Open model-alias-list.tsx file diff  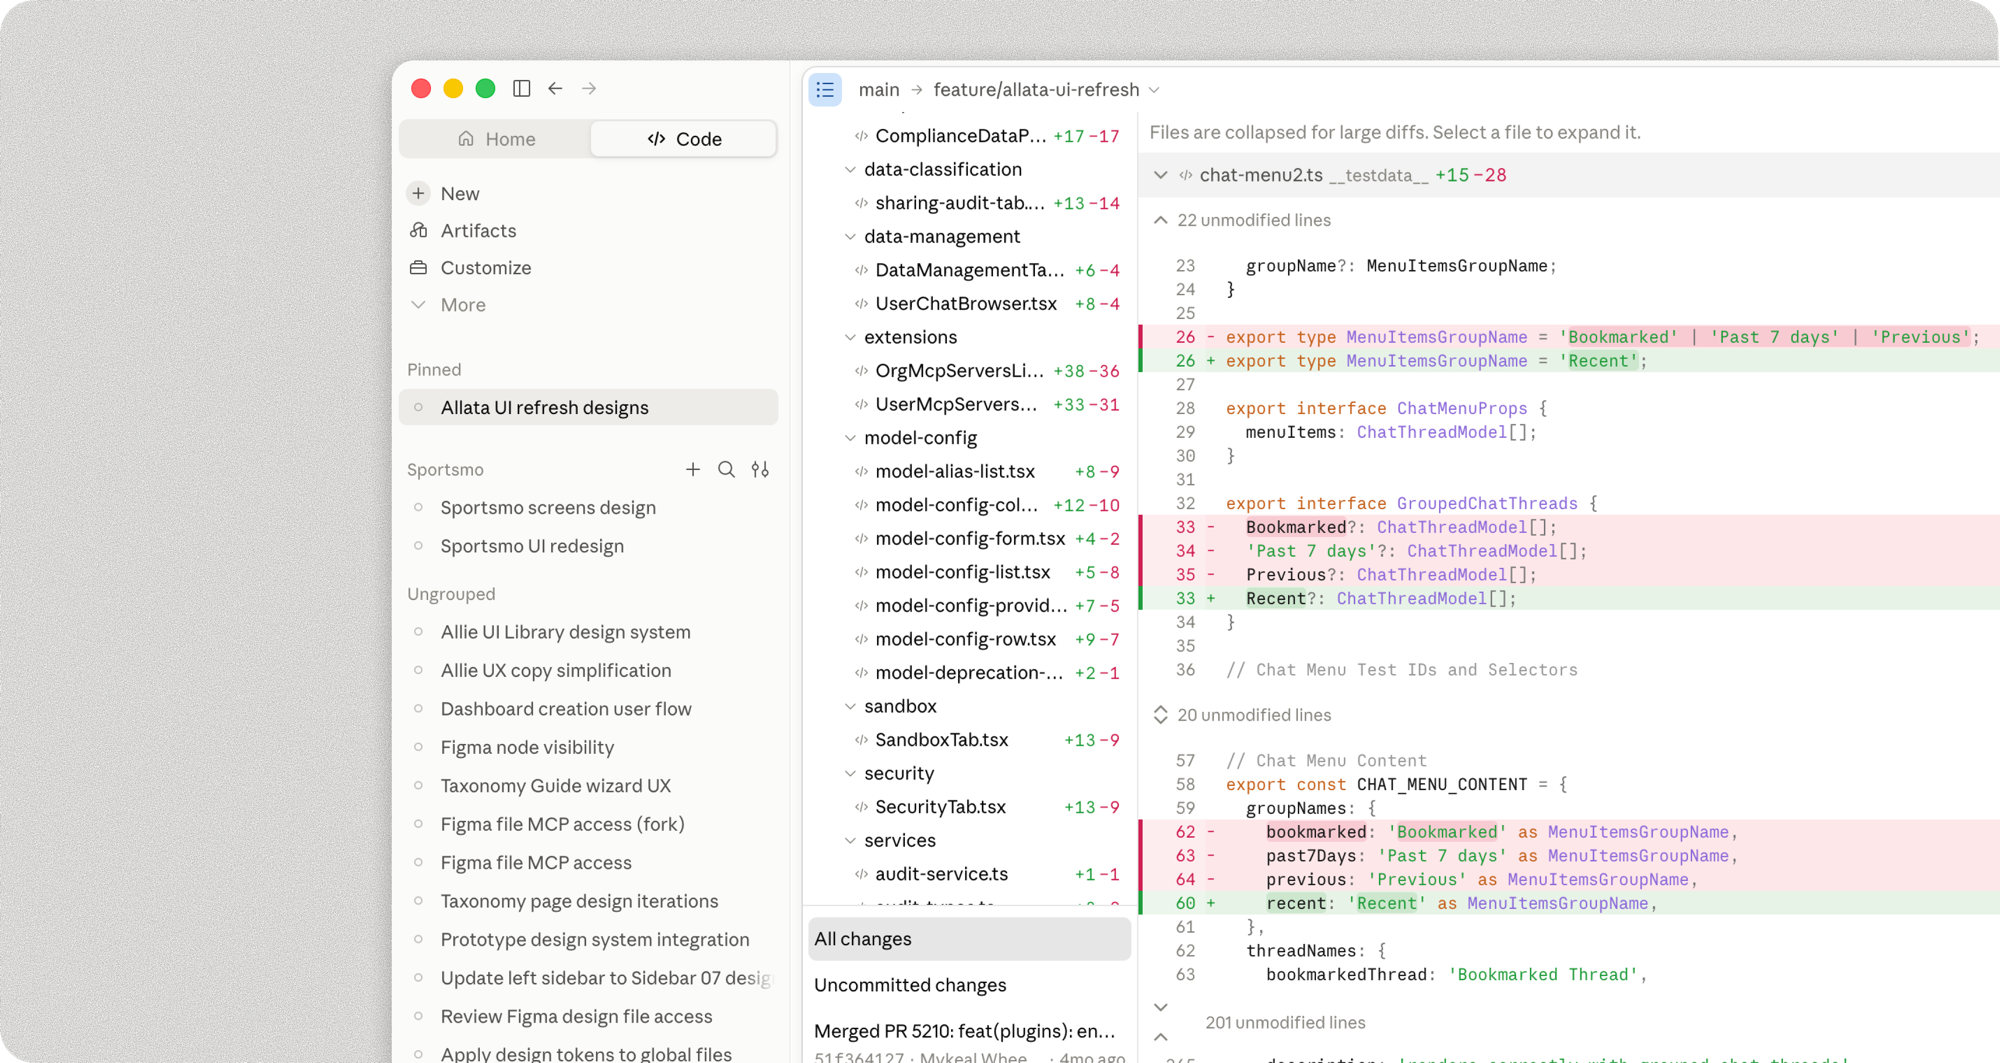(985, 471)
